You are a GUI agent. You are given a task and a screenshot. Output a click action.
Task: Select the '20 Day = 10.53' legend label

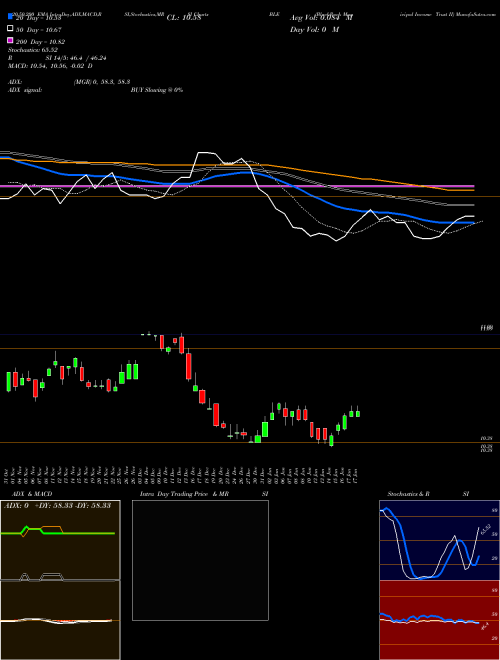pyautogui.click(x=39, y=18)
